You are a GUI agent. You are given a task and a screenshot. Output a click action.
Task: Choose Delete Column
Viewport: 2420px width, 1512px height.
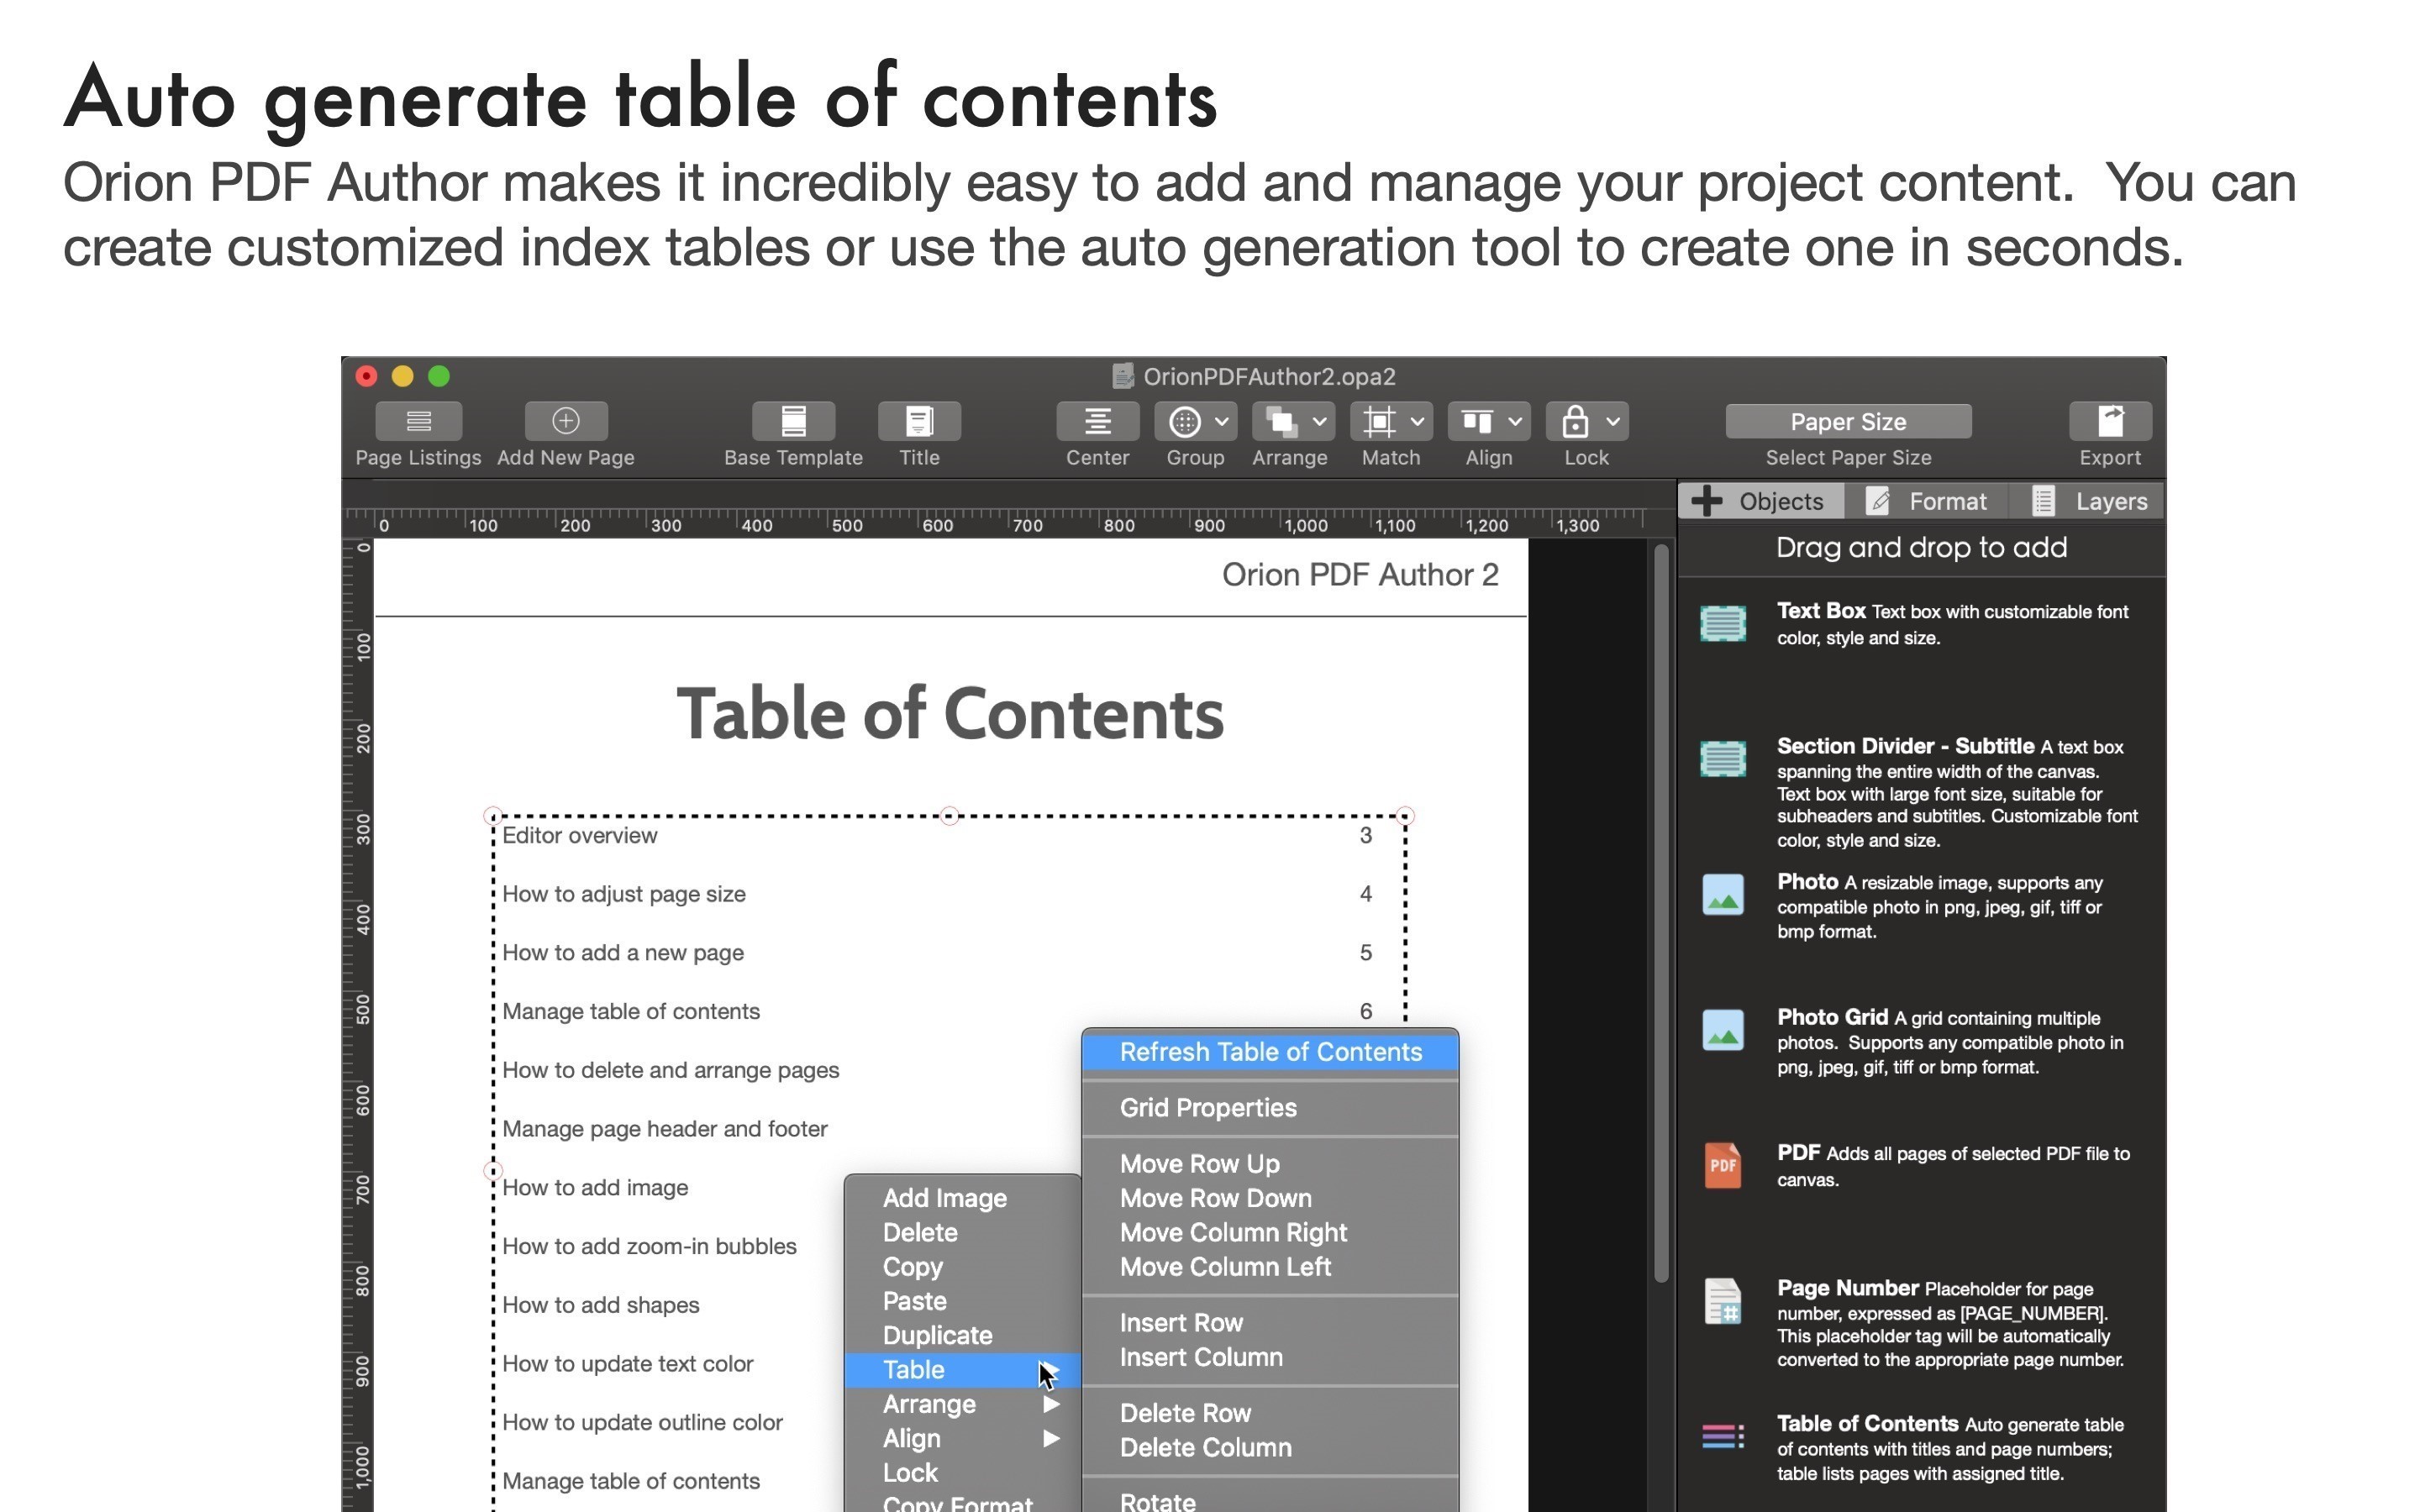point(1270,1447)
